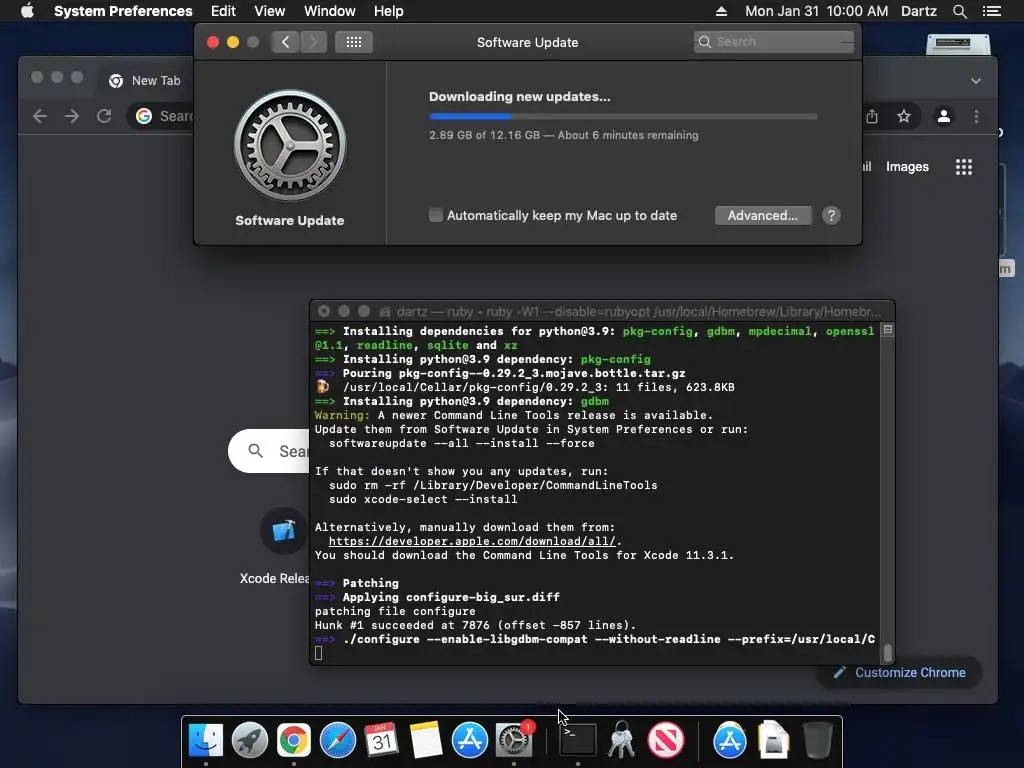Open the System Preferences menu
Image resolution: width=1024 pixels, height=768 pixels.
(x=123, y=11)
